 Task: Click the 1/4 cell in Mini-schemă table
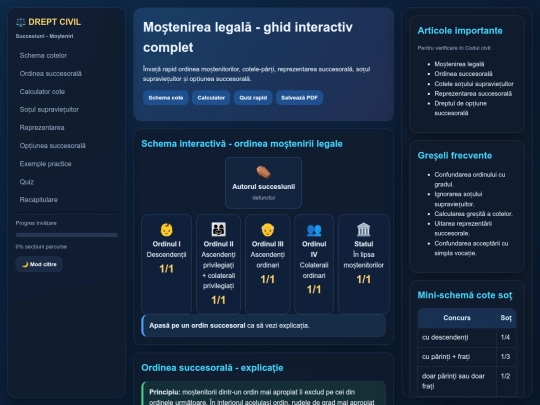coord(506,338)
